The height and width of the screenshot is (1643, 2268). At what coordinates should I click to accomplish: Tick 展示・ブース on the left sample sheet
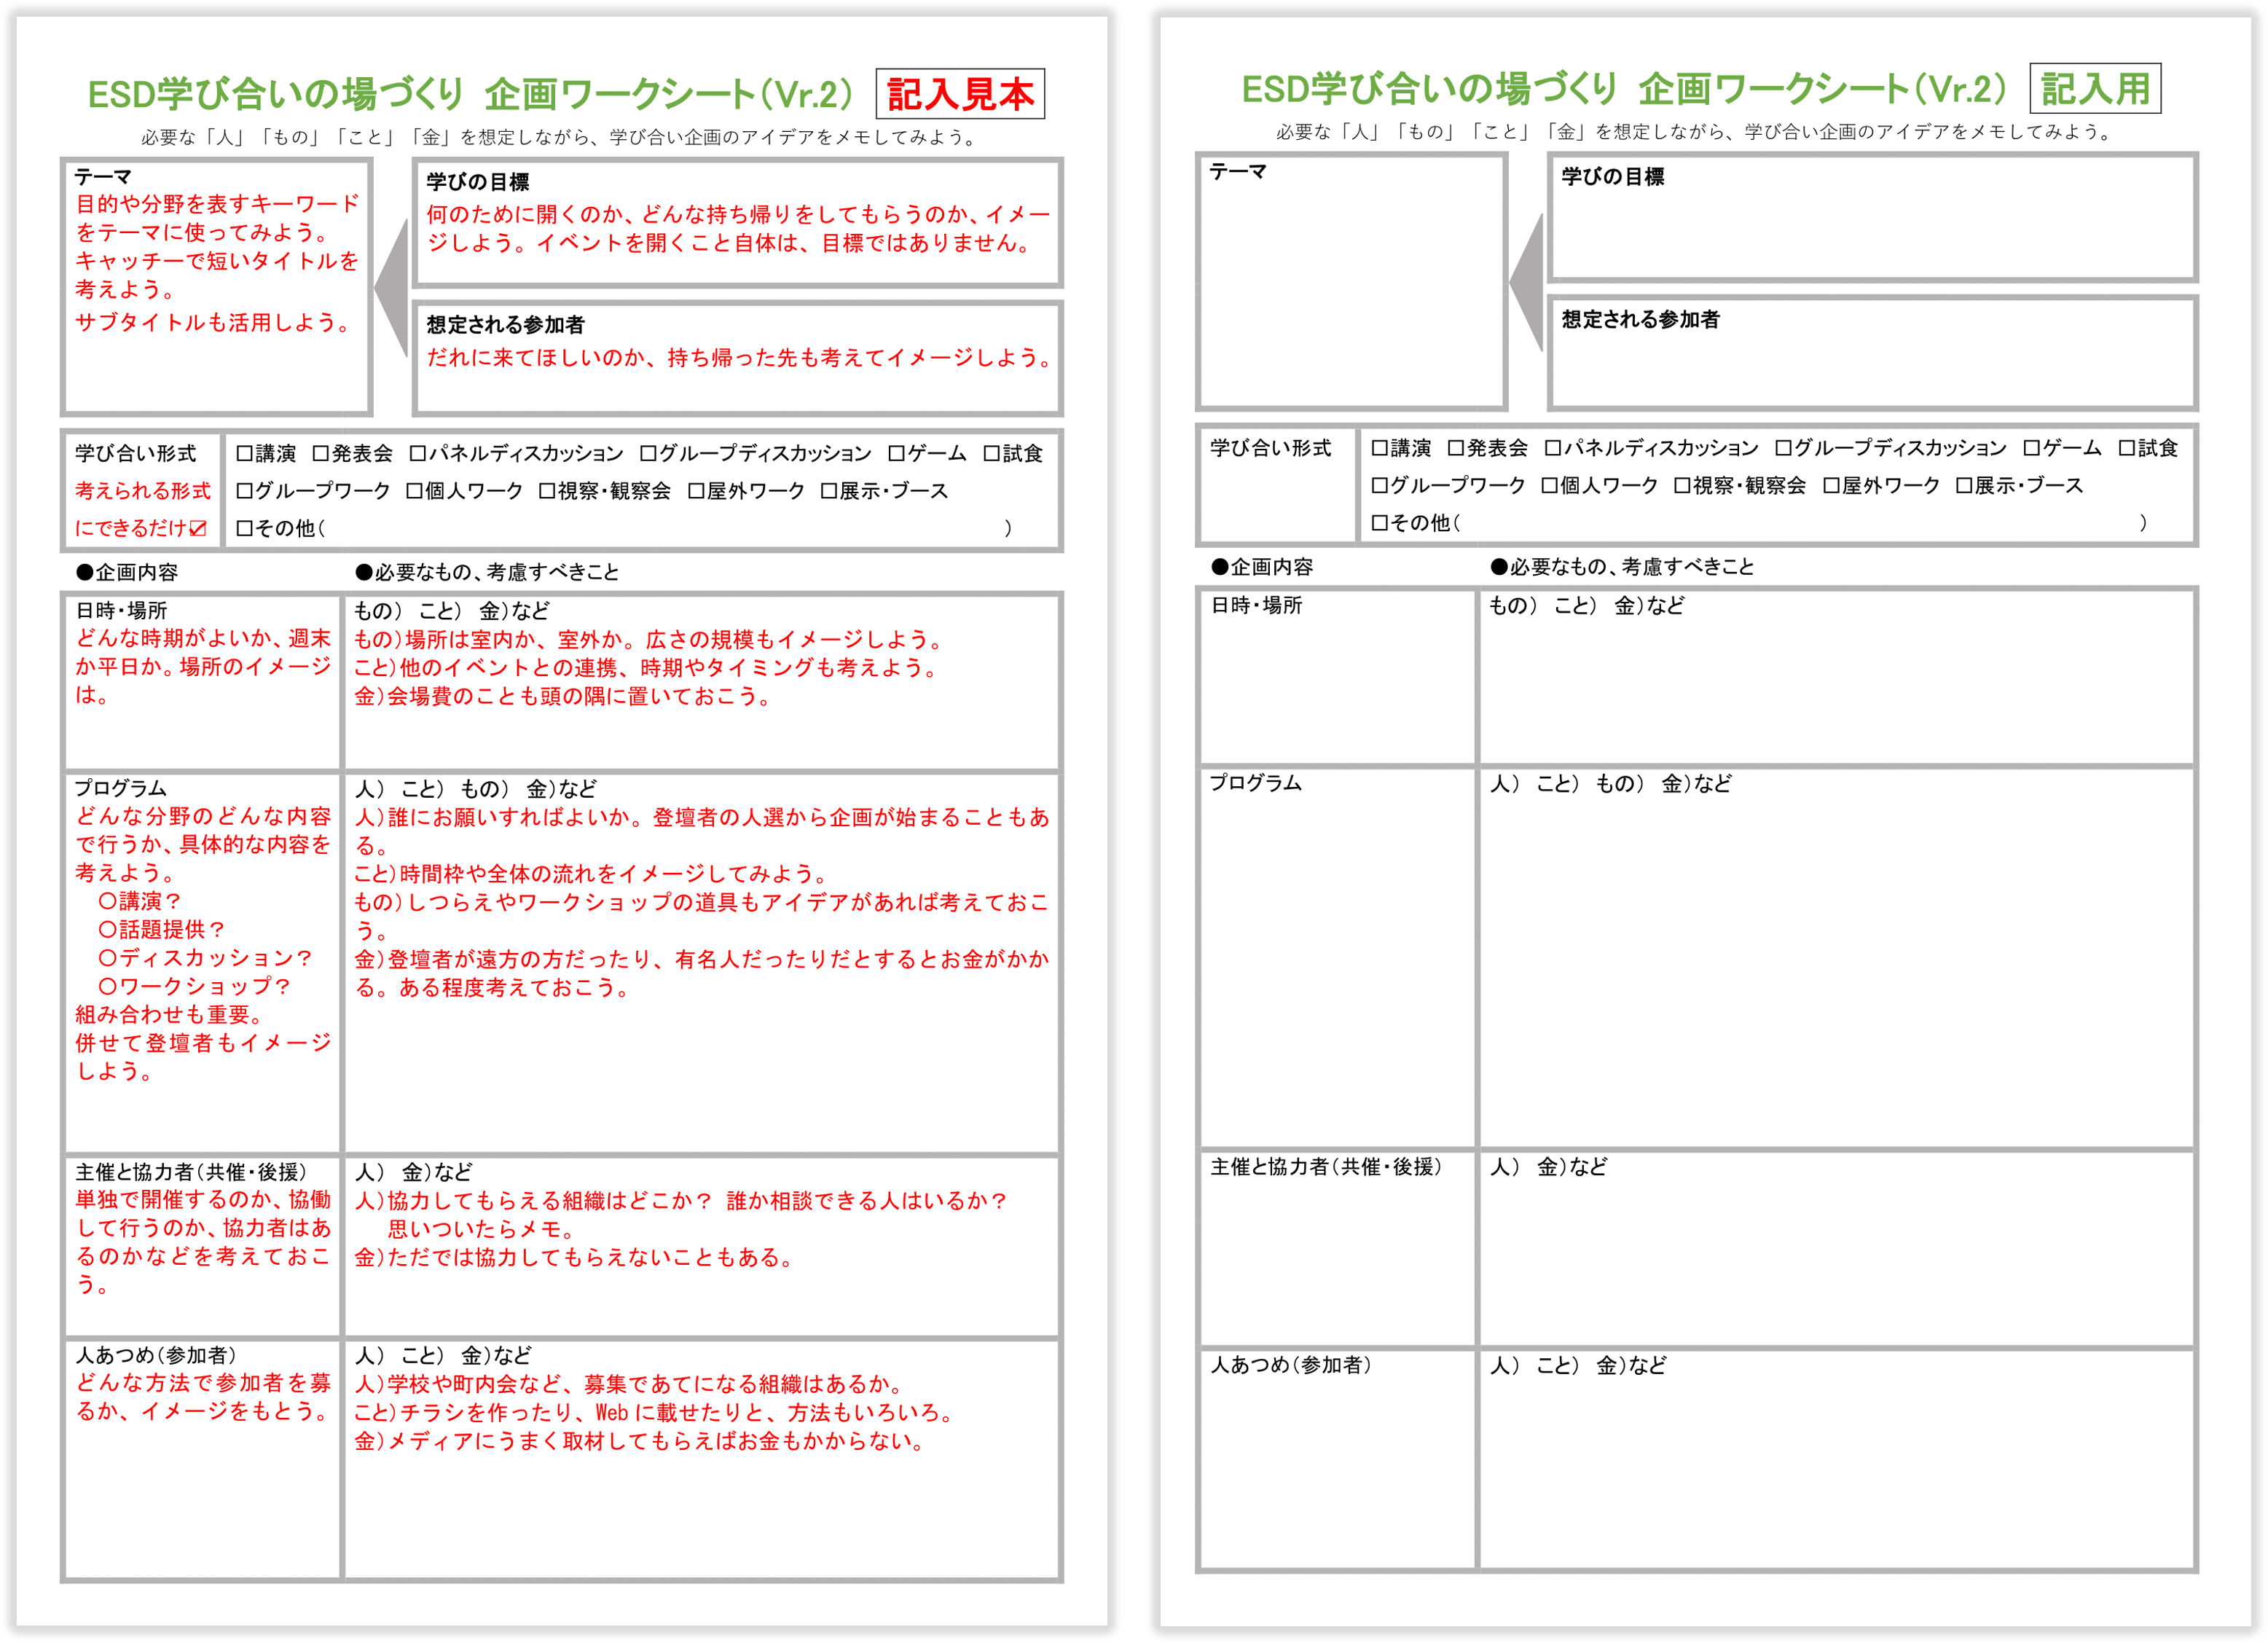[x=828, y=490]
